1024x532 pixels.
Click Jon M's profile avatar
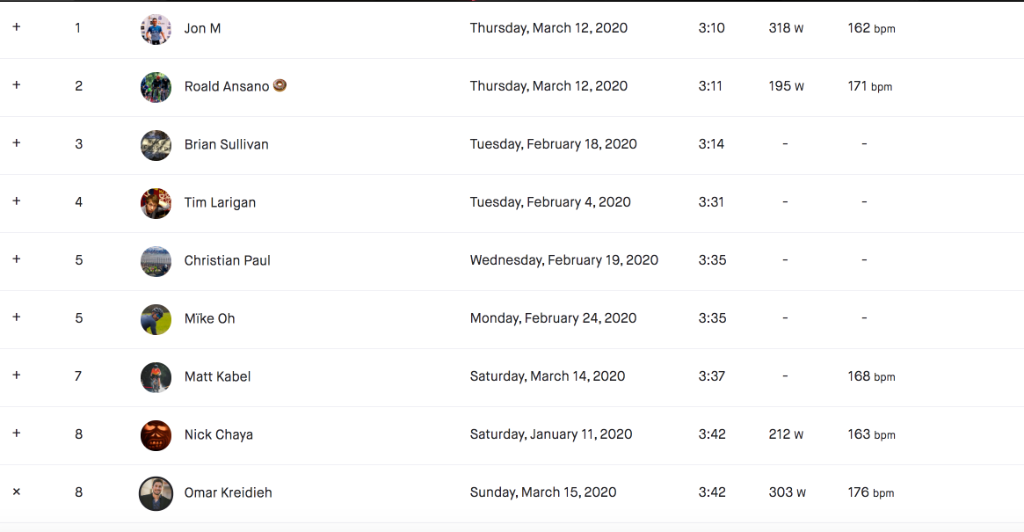(x=156, y=29)
